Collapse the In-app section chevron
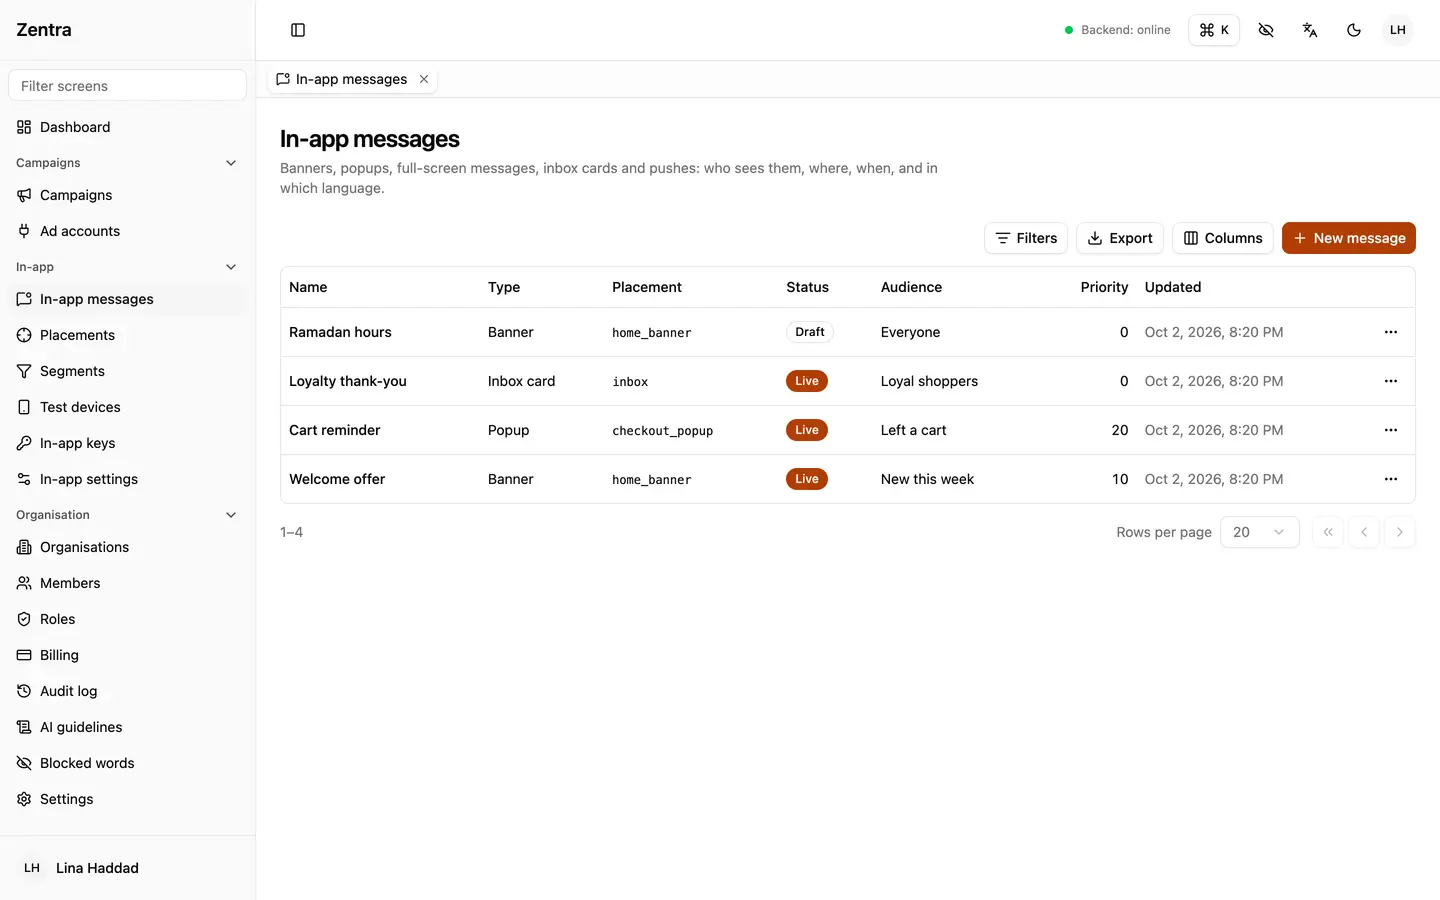 [231, 267]
